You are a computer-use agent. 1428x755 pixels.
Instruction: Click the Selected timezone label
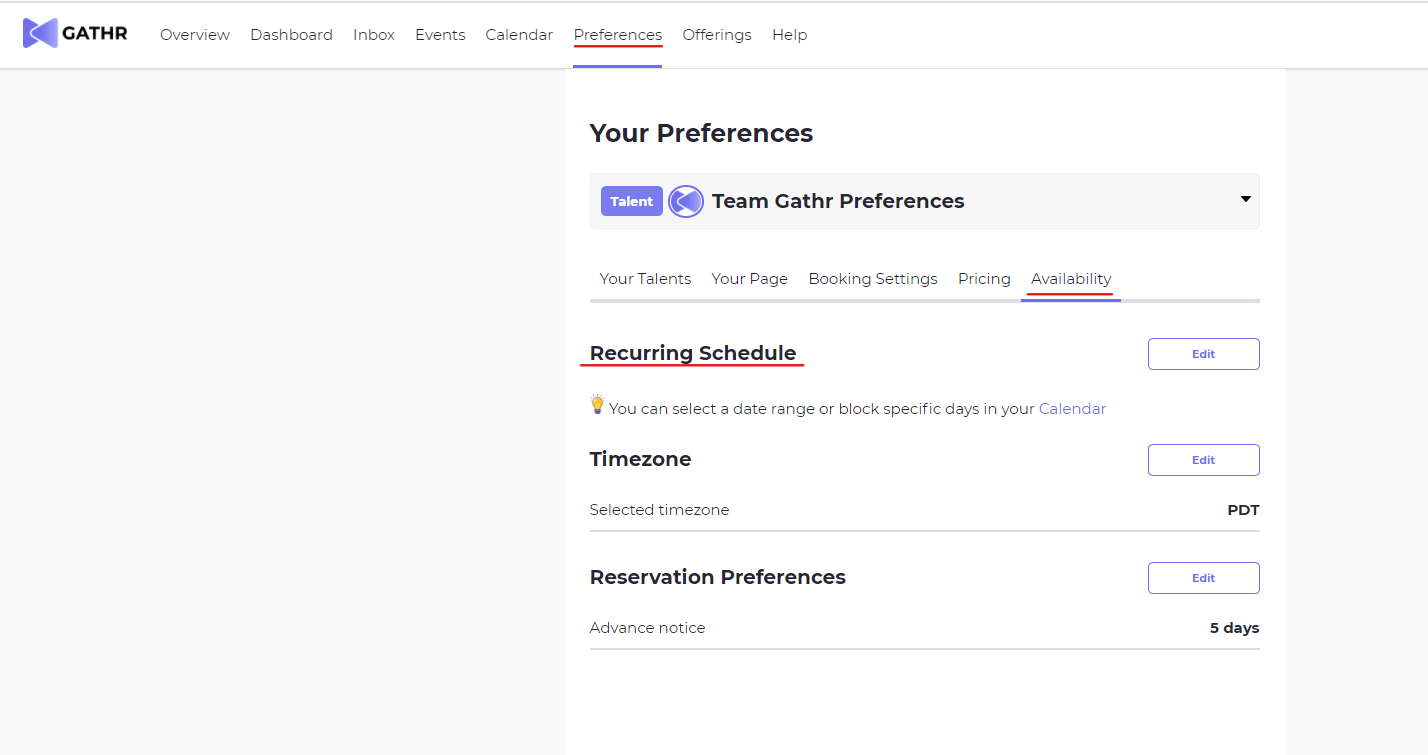pyautogui.click(x=659, y=510)
